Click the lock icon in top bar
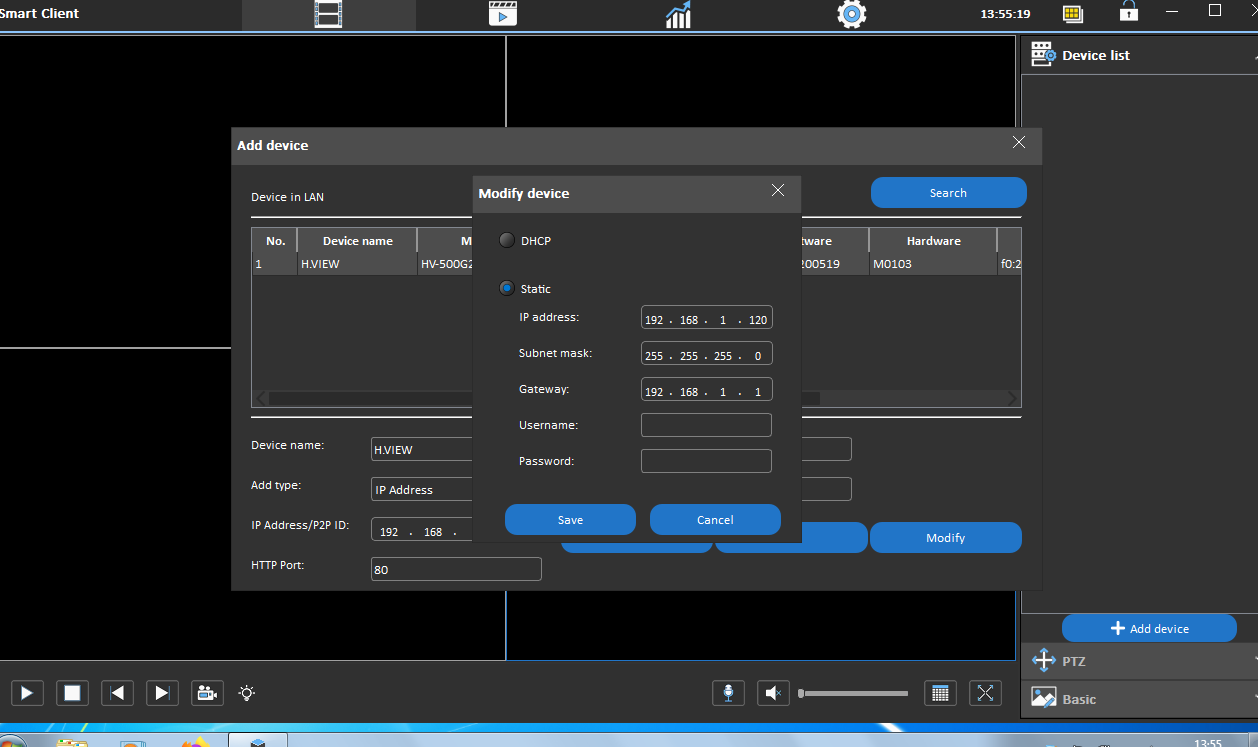 (1129, 12)
